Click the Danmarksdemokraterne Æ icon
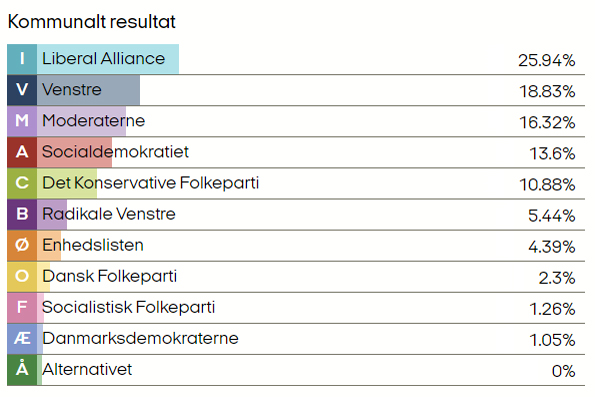Screen dimensions: 595x397 22,339
